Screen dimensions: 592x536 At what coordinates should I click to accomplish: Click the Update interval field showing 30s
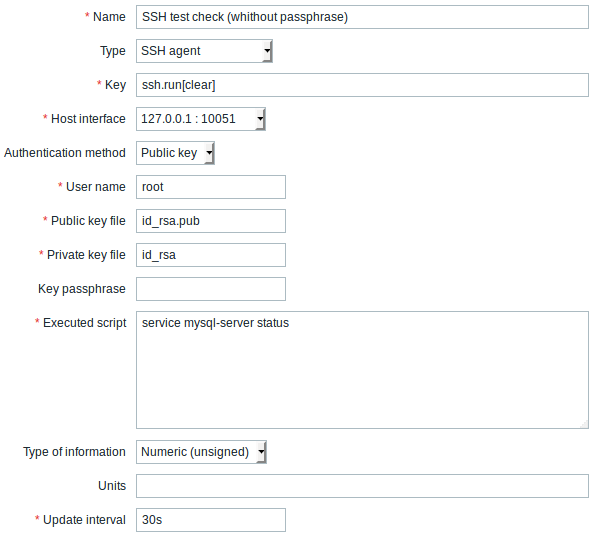(x=211, y=520)
